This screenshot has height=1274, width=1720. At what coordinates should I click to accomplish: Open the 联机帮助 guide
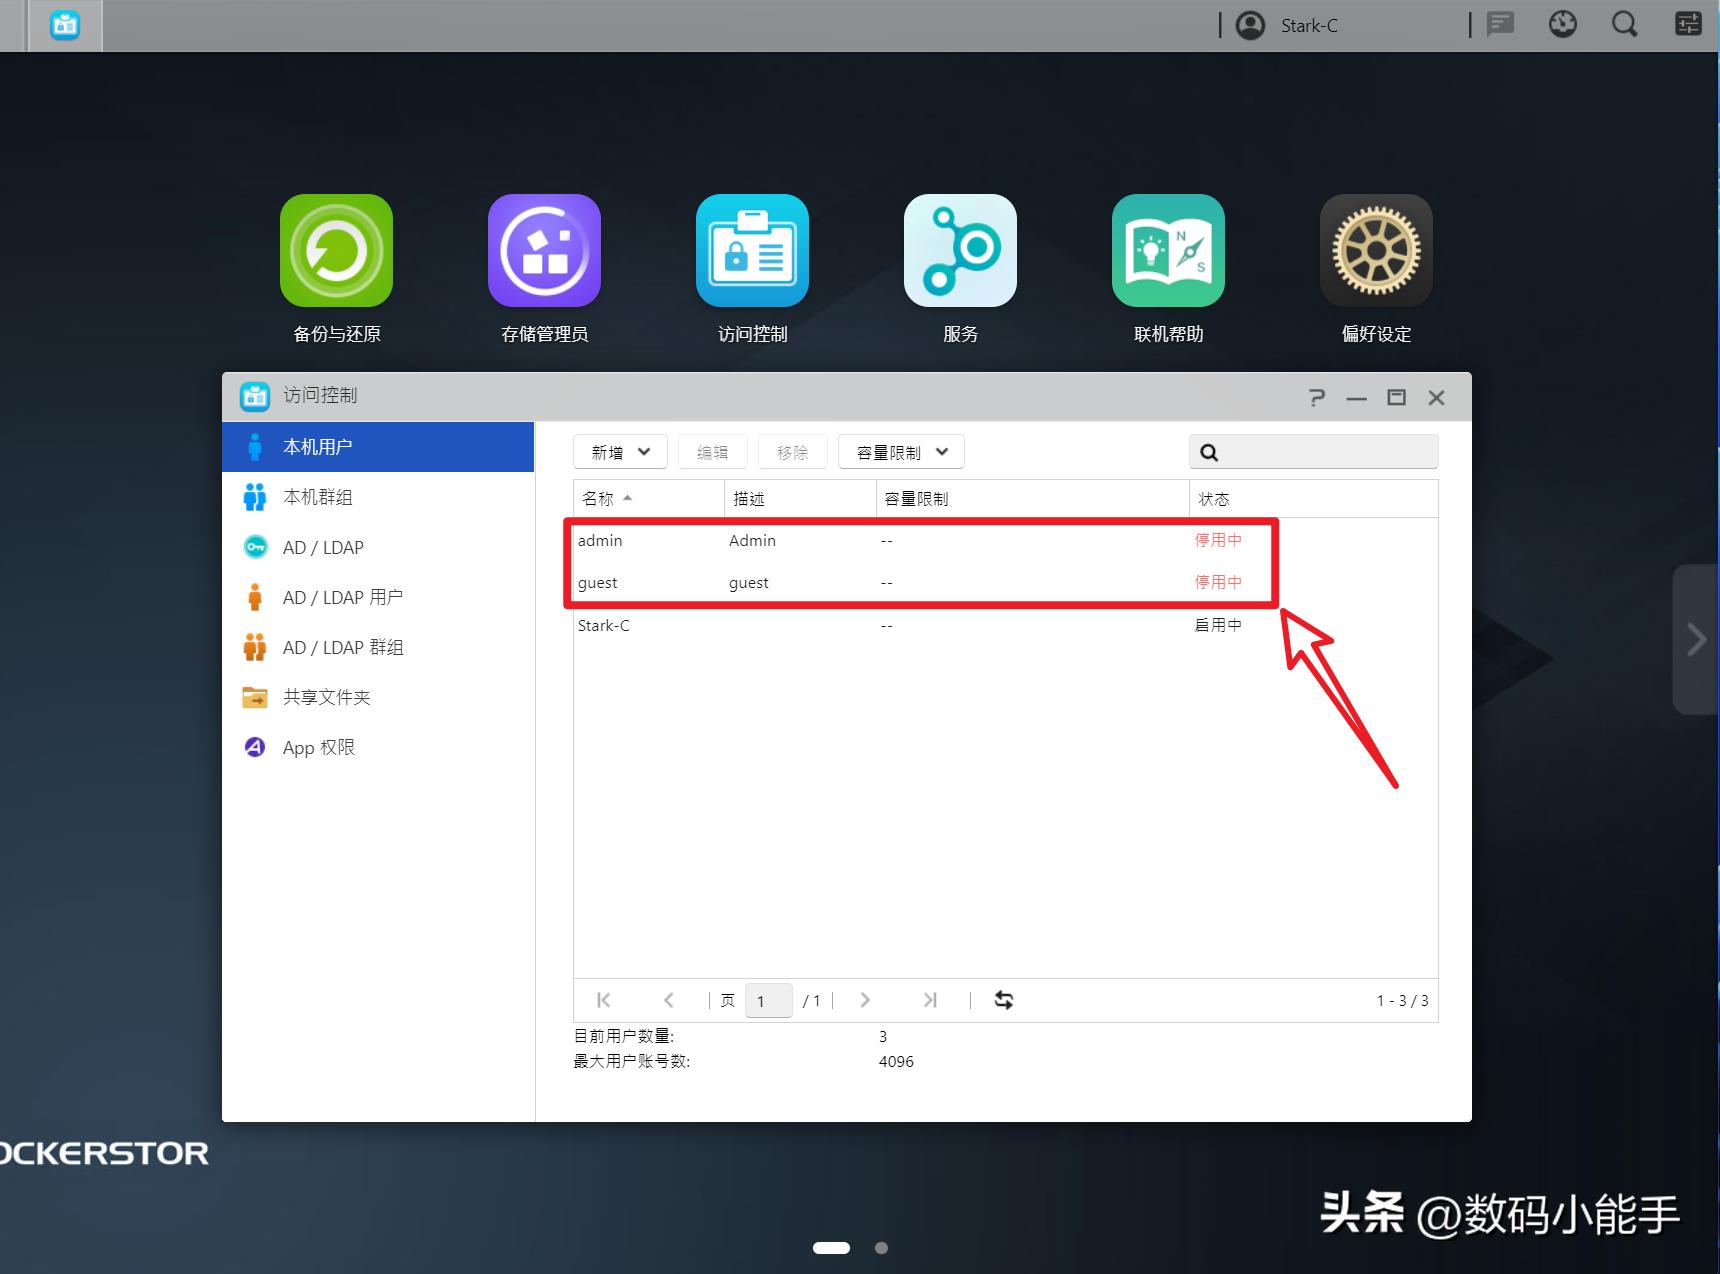coord(1168,251)
